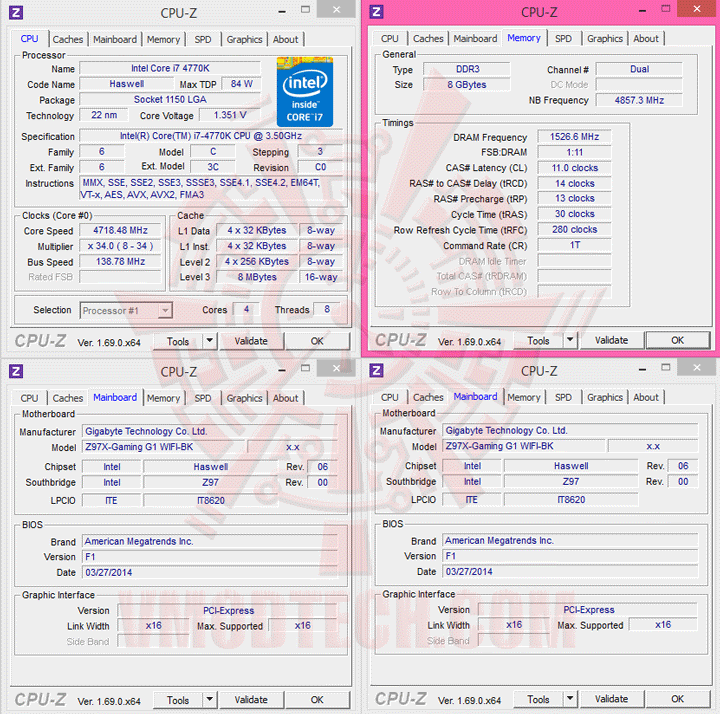Image resolution: width=720 pixels, height=714 pixels.
Task: Click OK in bottom-right Mainboard window
Action: tap(678, 699)
